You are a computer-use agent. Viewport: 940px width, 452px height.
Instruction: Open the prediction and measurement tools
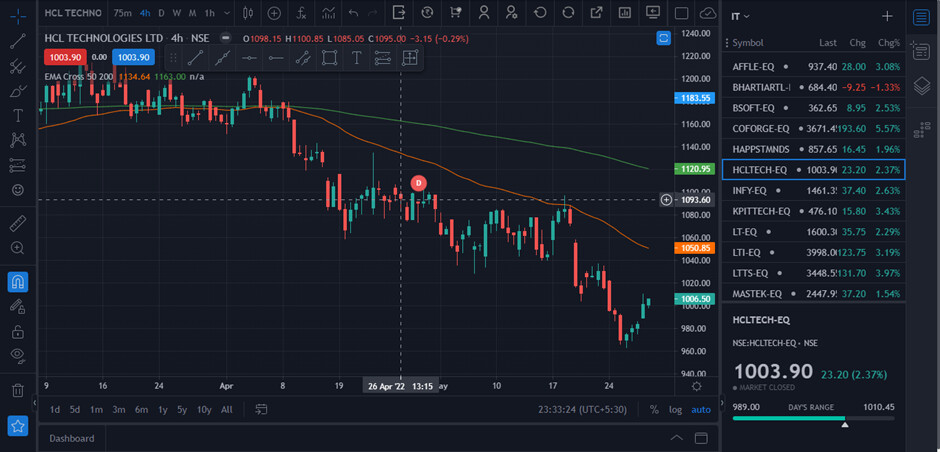click(x=18, y=165)
